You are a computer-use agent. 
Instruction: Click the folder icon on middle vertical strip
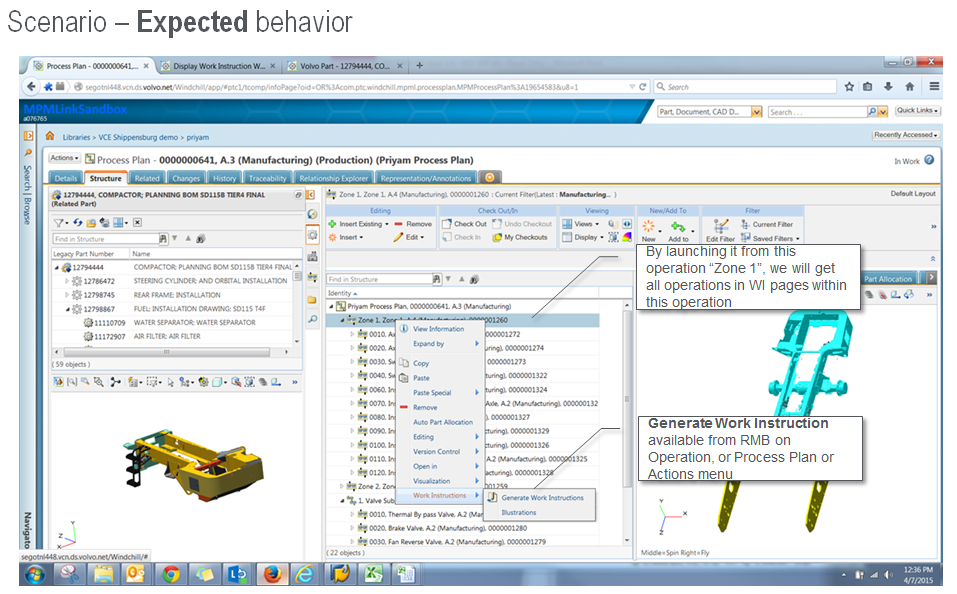tap(312, 299)
